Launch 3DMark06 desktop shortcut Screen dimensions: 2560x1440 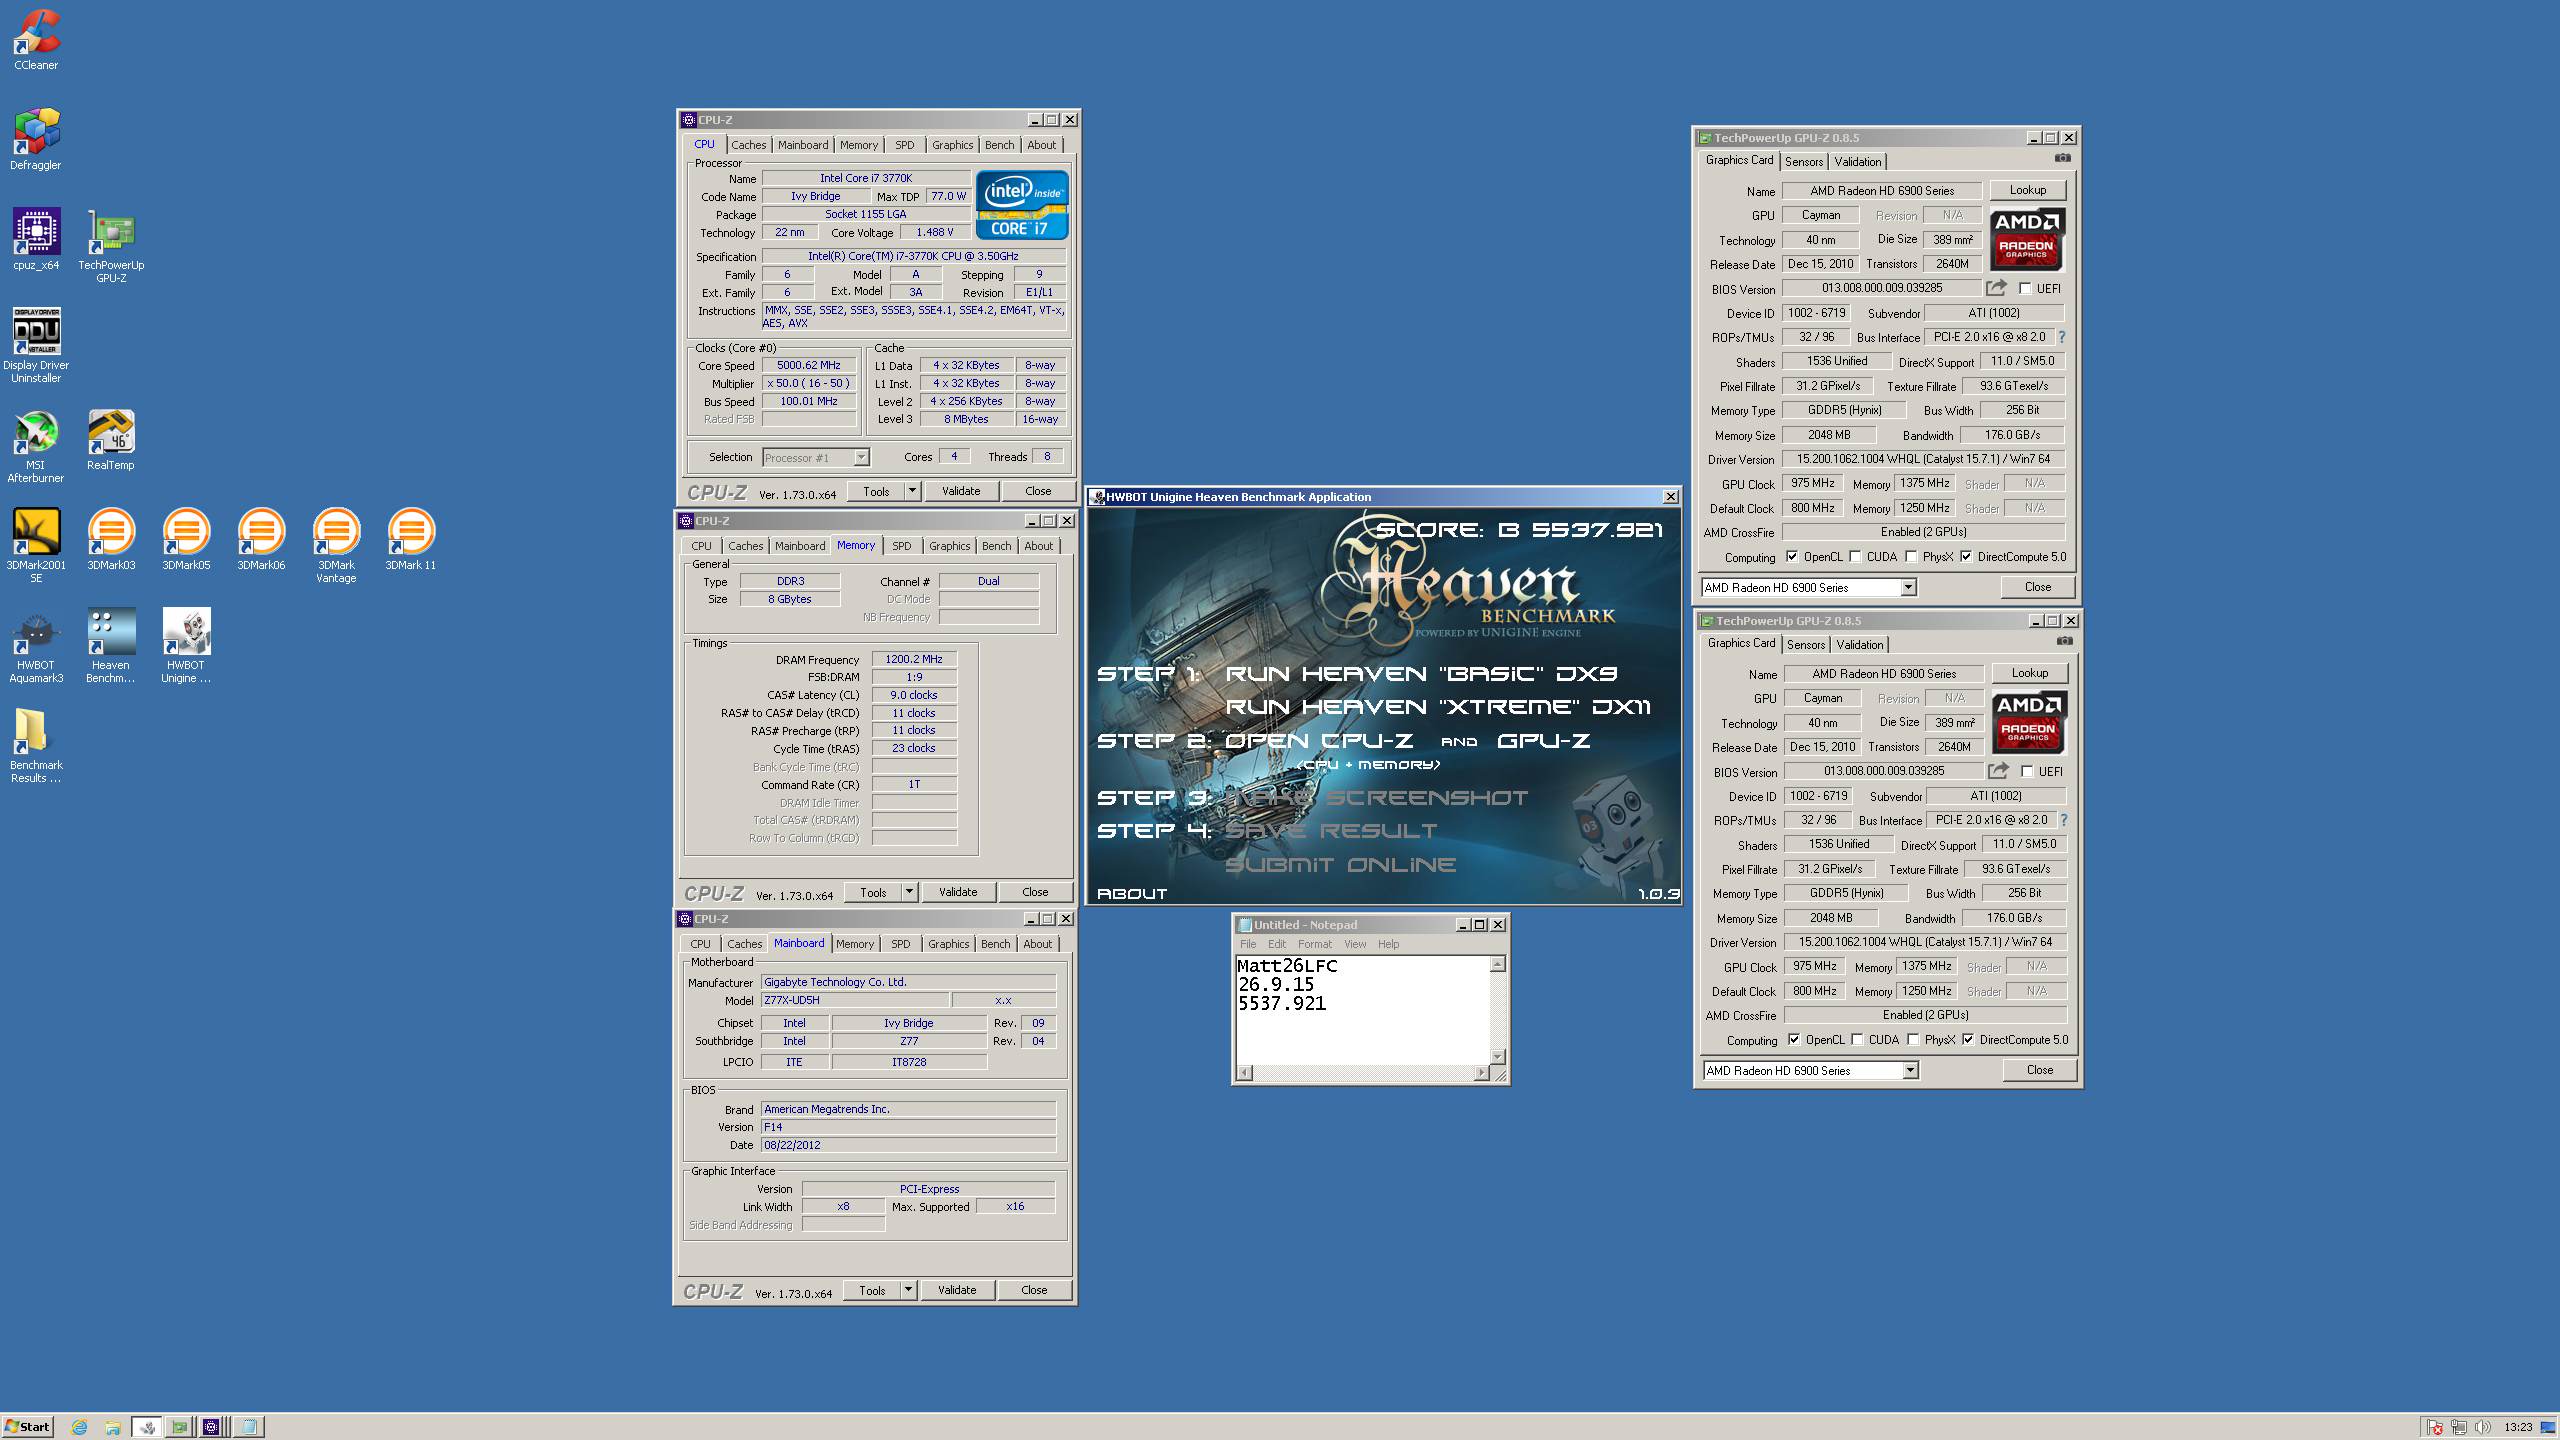[261, 540]
